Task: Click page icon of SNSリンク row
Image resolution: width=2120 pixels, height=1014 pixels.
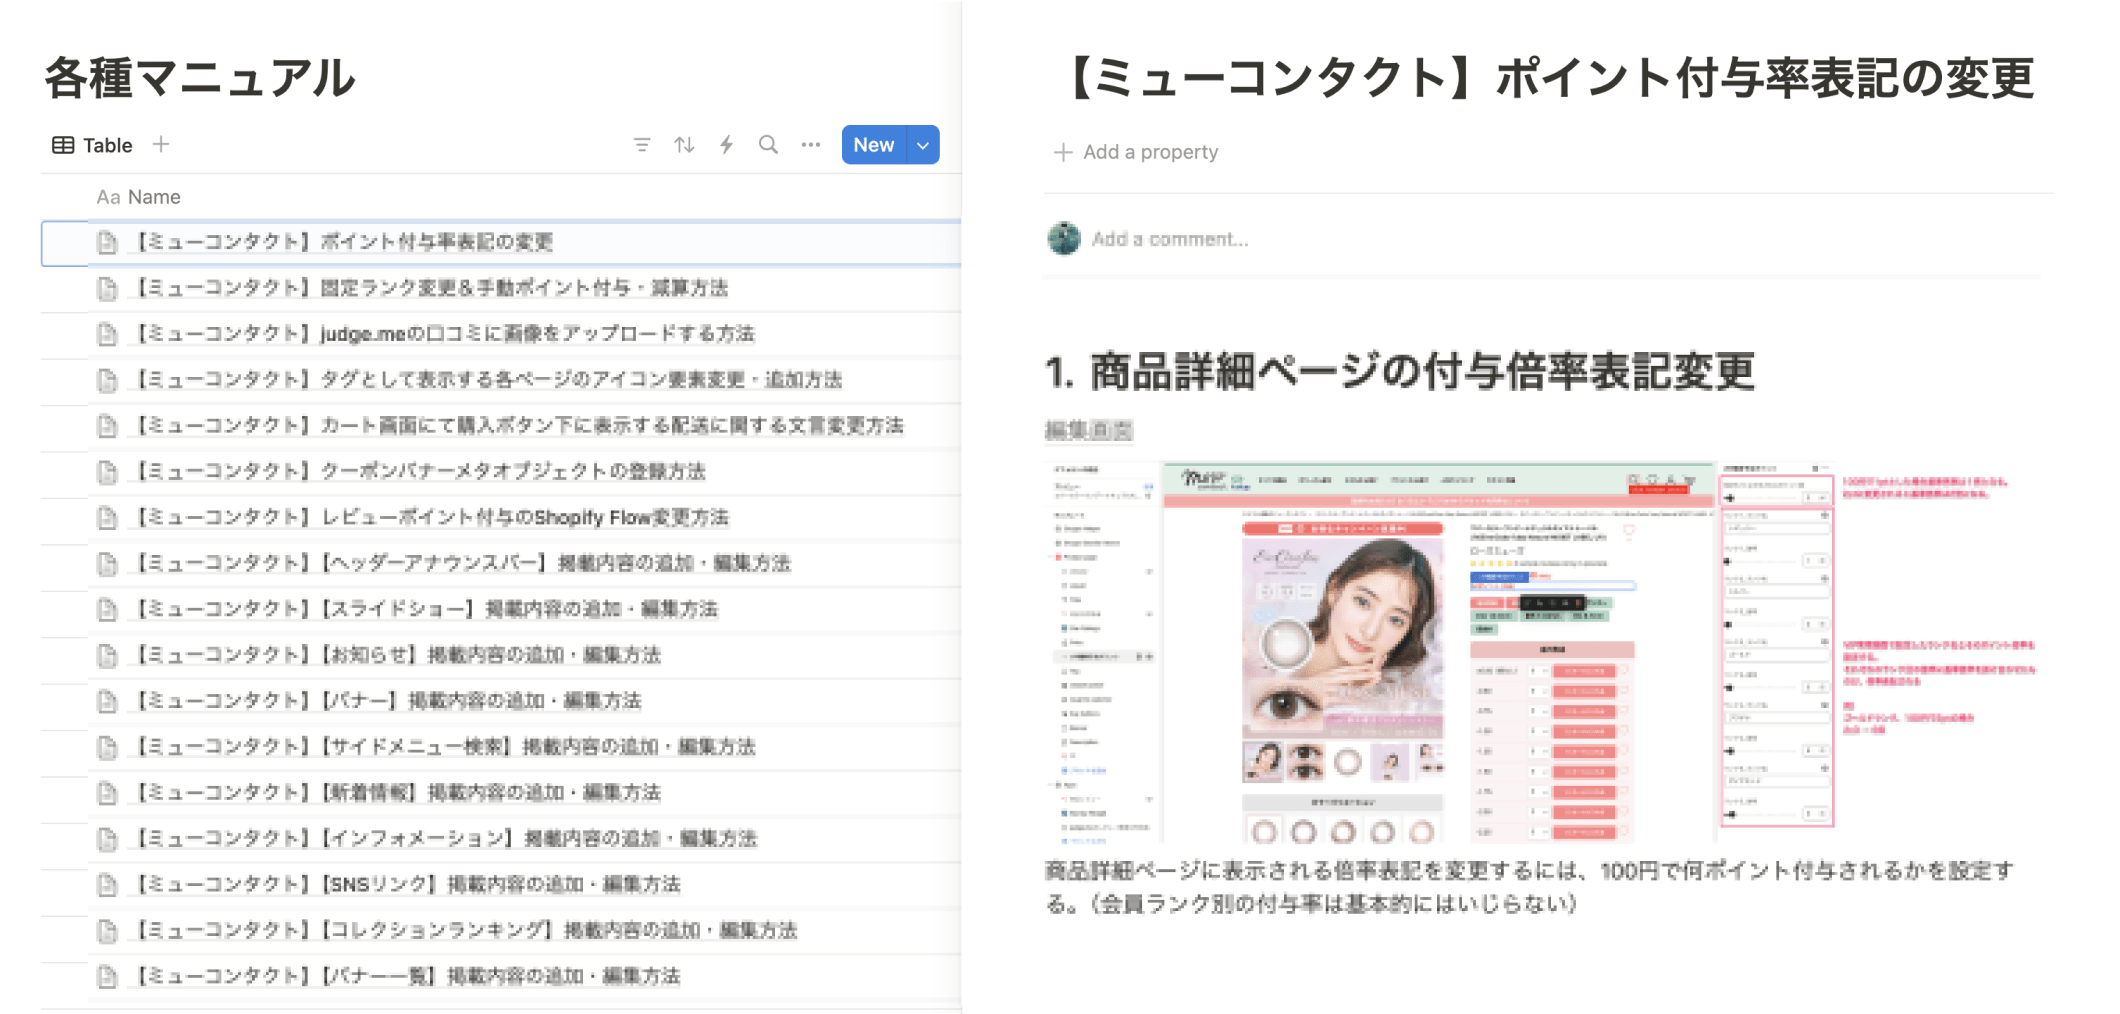Action: pos(107,884)
